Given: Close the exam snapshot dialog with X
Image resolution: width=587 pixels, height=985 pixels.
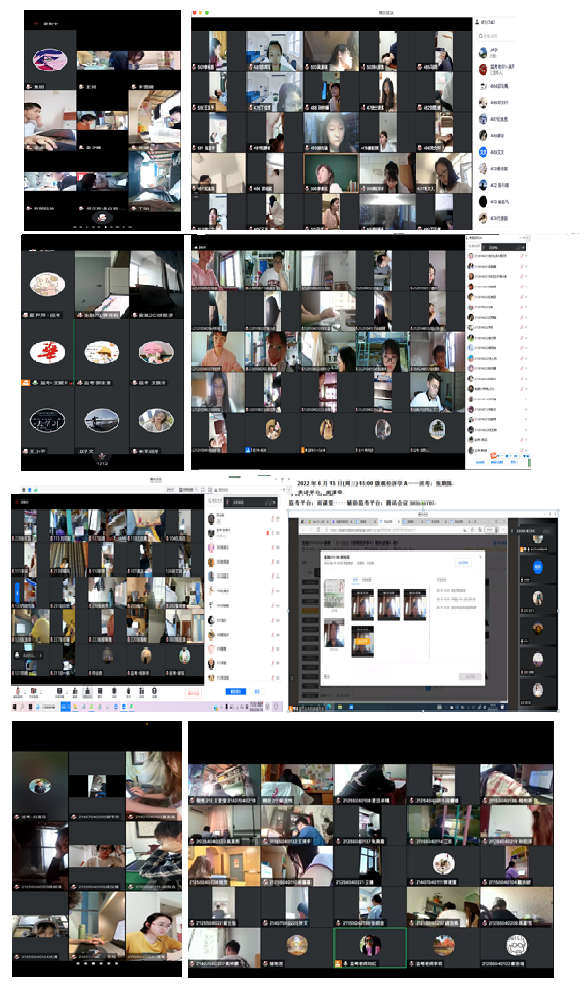Looking at the screenshot, I should [x=480, y=557].
